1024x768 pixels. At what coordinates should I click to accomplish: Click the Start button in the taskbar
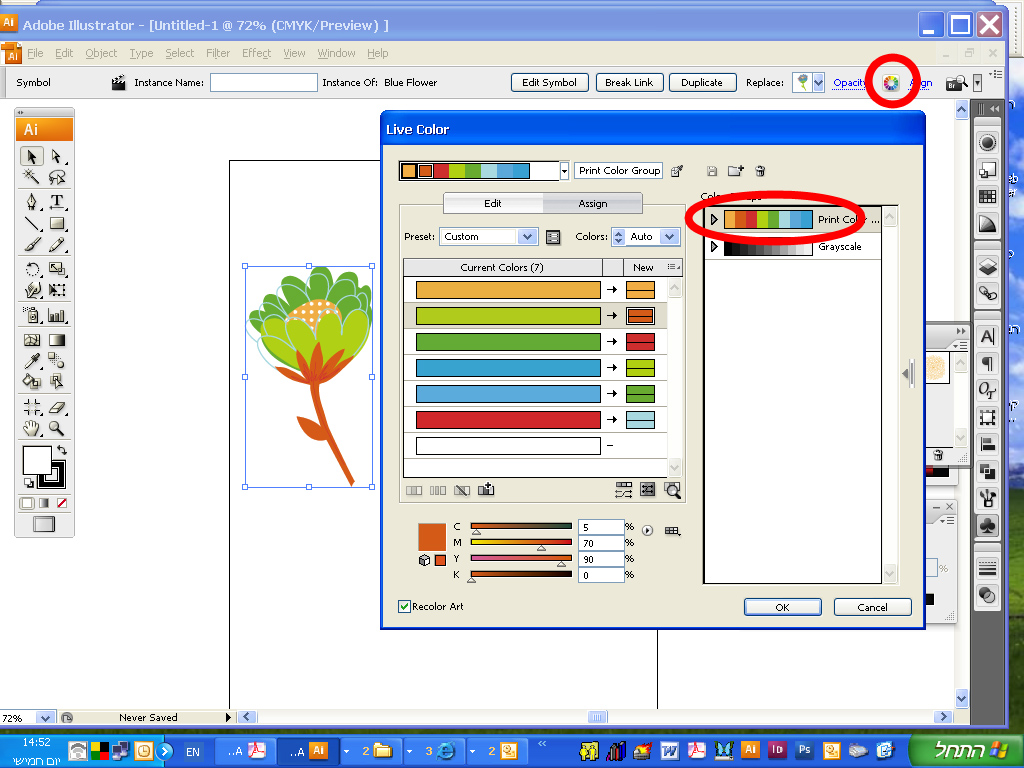point(965,750)
